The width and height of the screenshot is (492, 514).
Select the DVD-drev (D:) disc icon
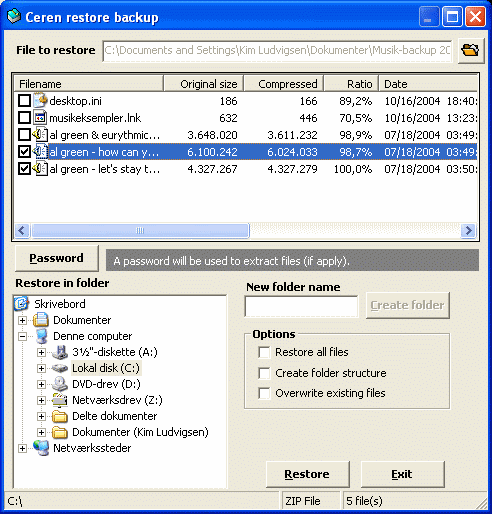click(60, 384)
